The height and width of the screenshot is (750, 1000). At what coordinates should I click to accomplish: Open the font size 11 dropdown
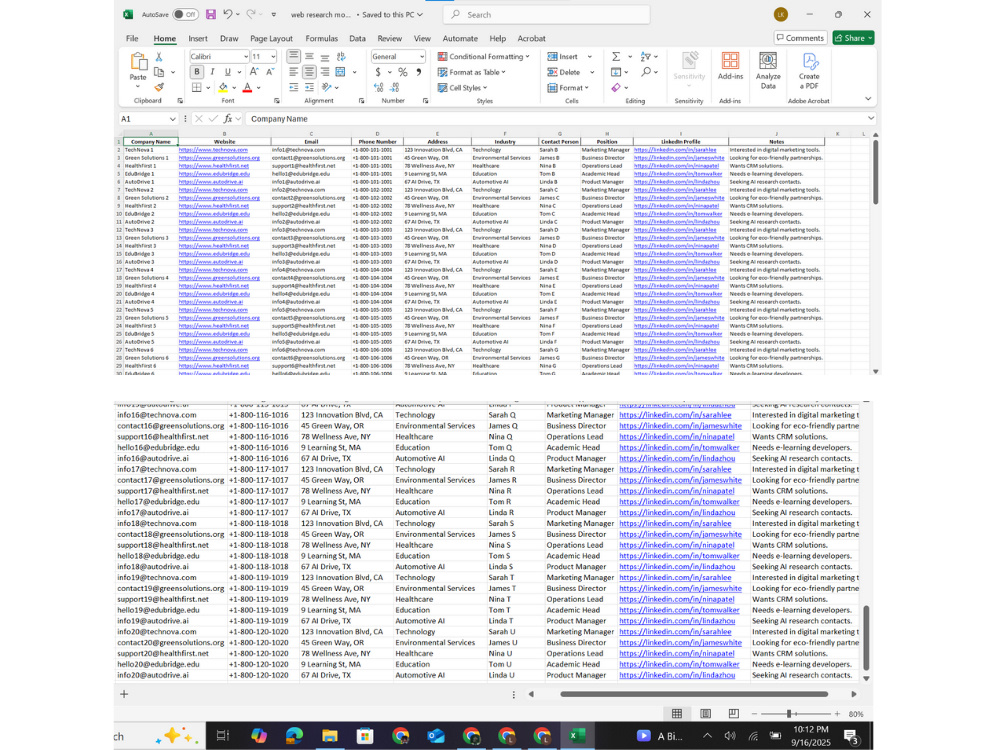tap(274, 57)
